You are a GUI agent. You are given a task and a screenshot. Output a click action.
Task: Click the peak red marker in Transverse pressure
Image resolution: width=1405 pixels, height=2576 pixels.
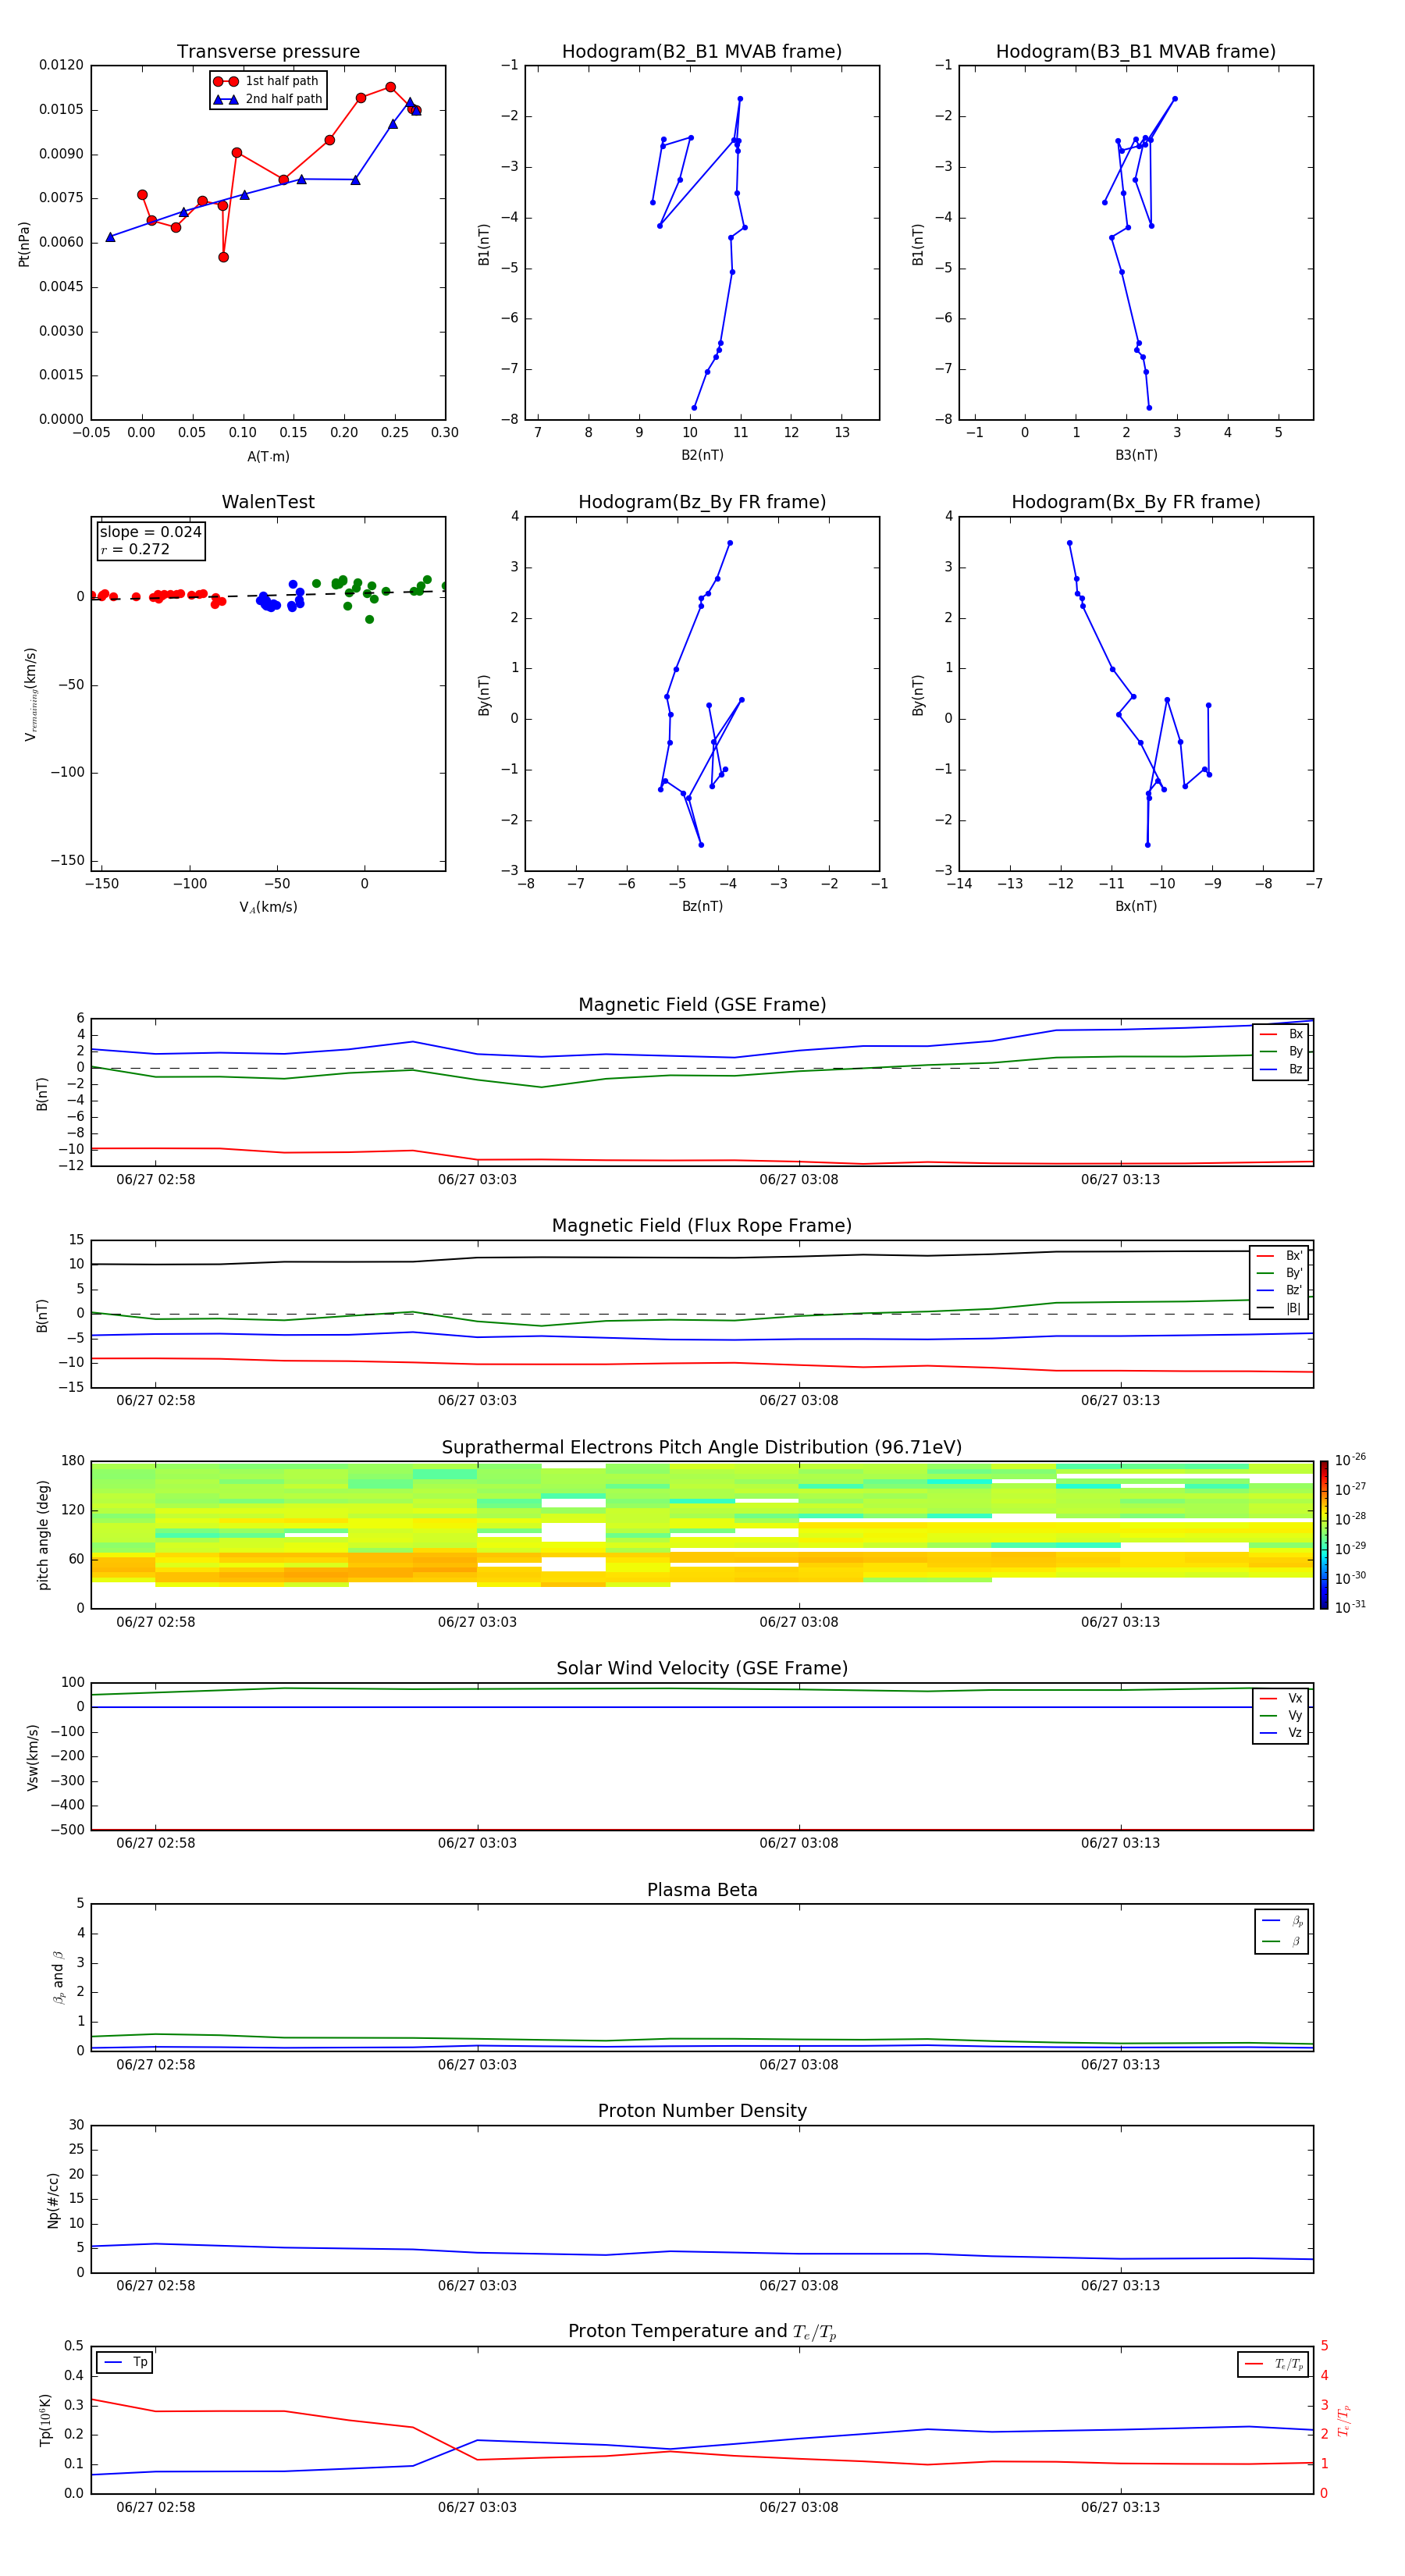[x=390, y=87]
